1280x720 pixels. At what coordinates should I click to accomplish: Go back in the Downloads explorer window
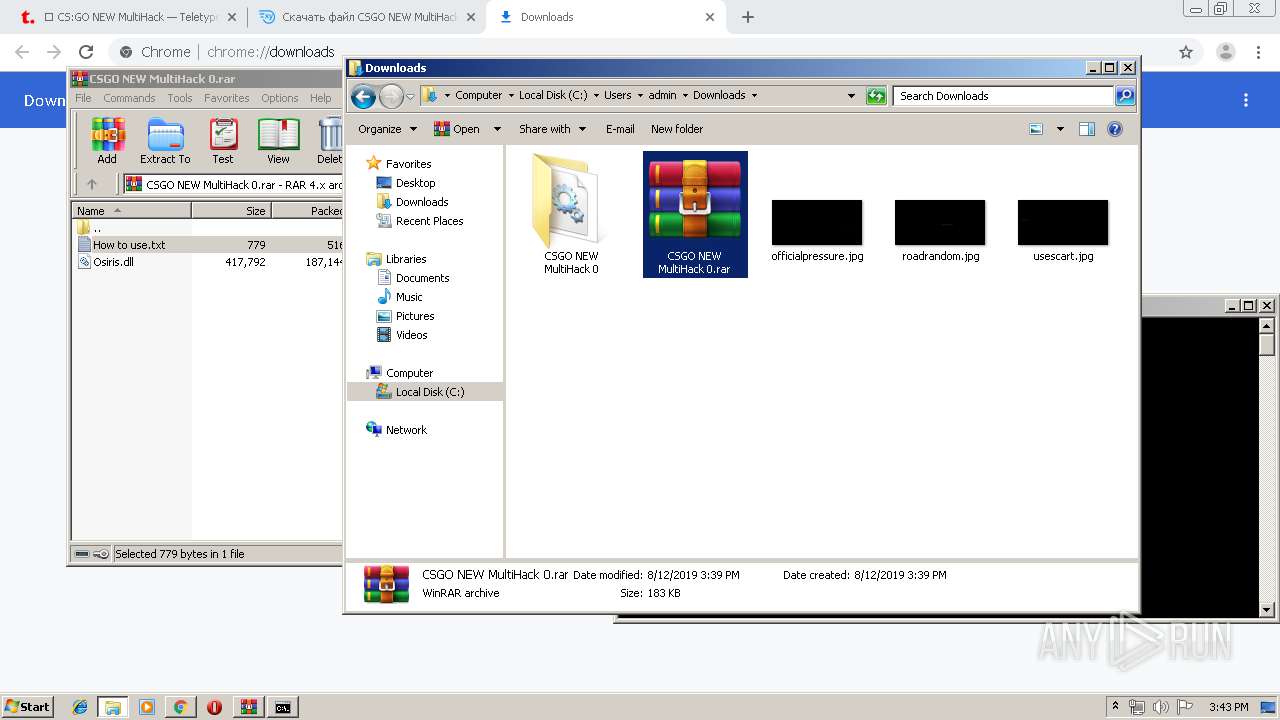click(363, 96)
